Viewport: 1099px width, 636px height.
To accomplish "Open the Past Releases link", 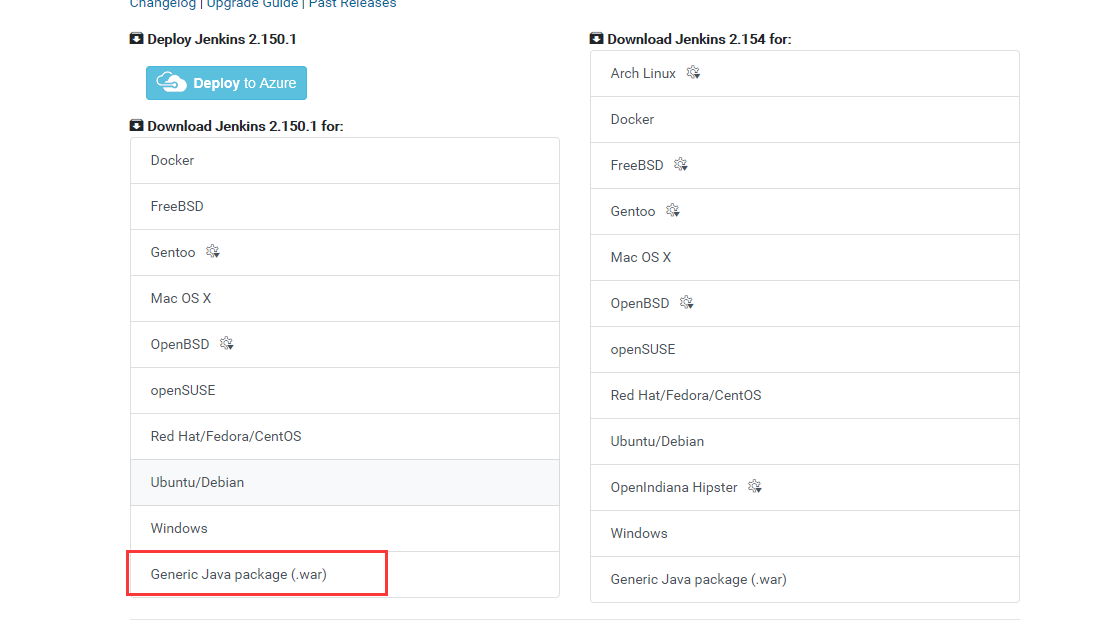I will click(352, 4).
